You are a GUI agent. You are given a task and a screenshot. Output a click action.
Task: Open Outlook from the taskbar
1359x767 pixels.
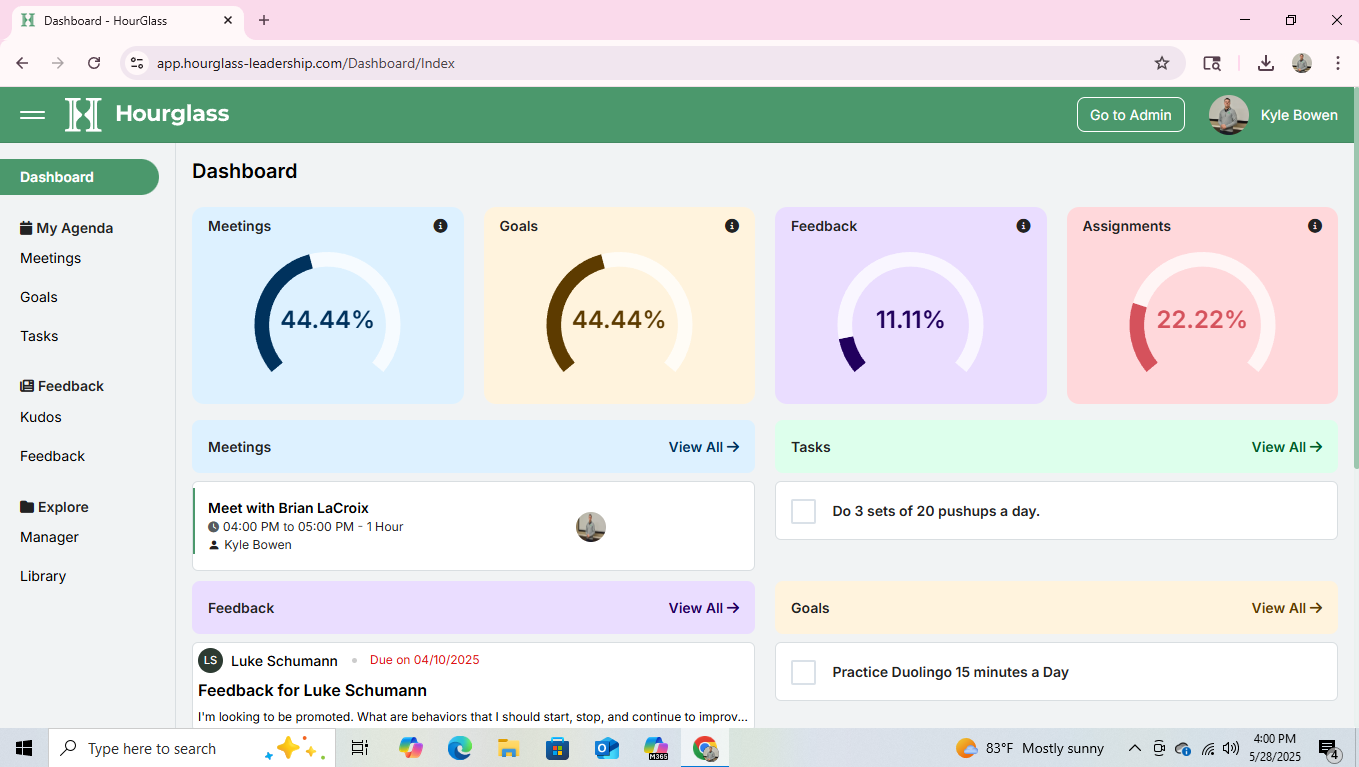(607, 748)
